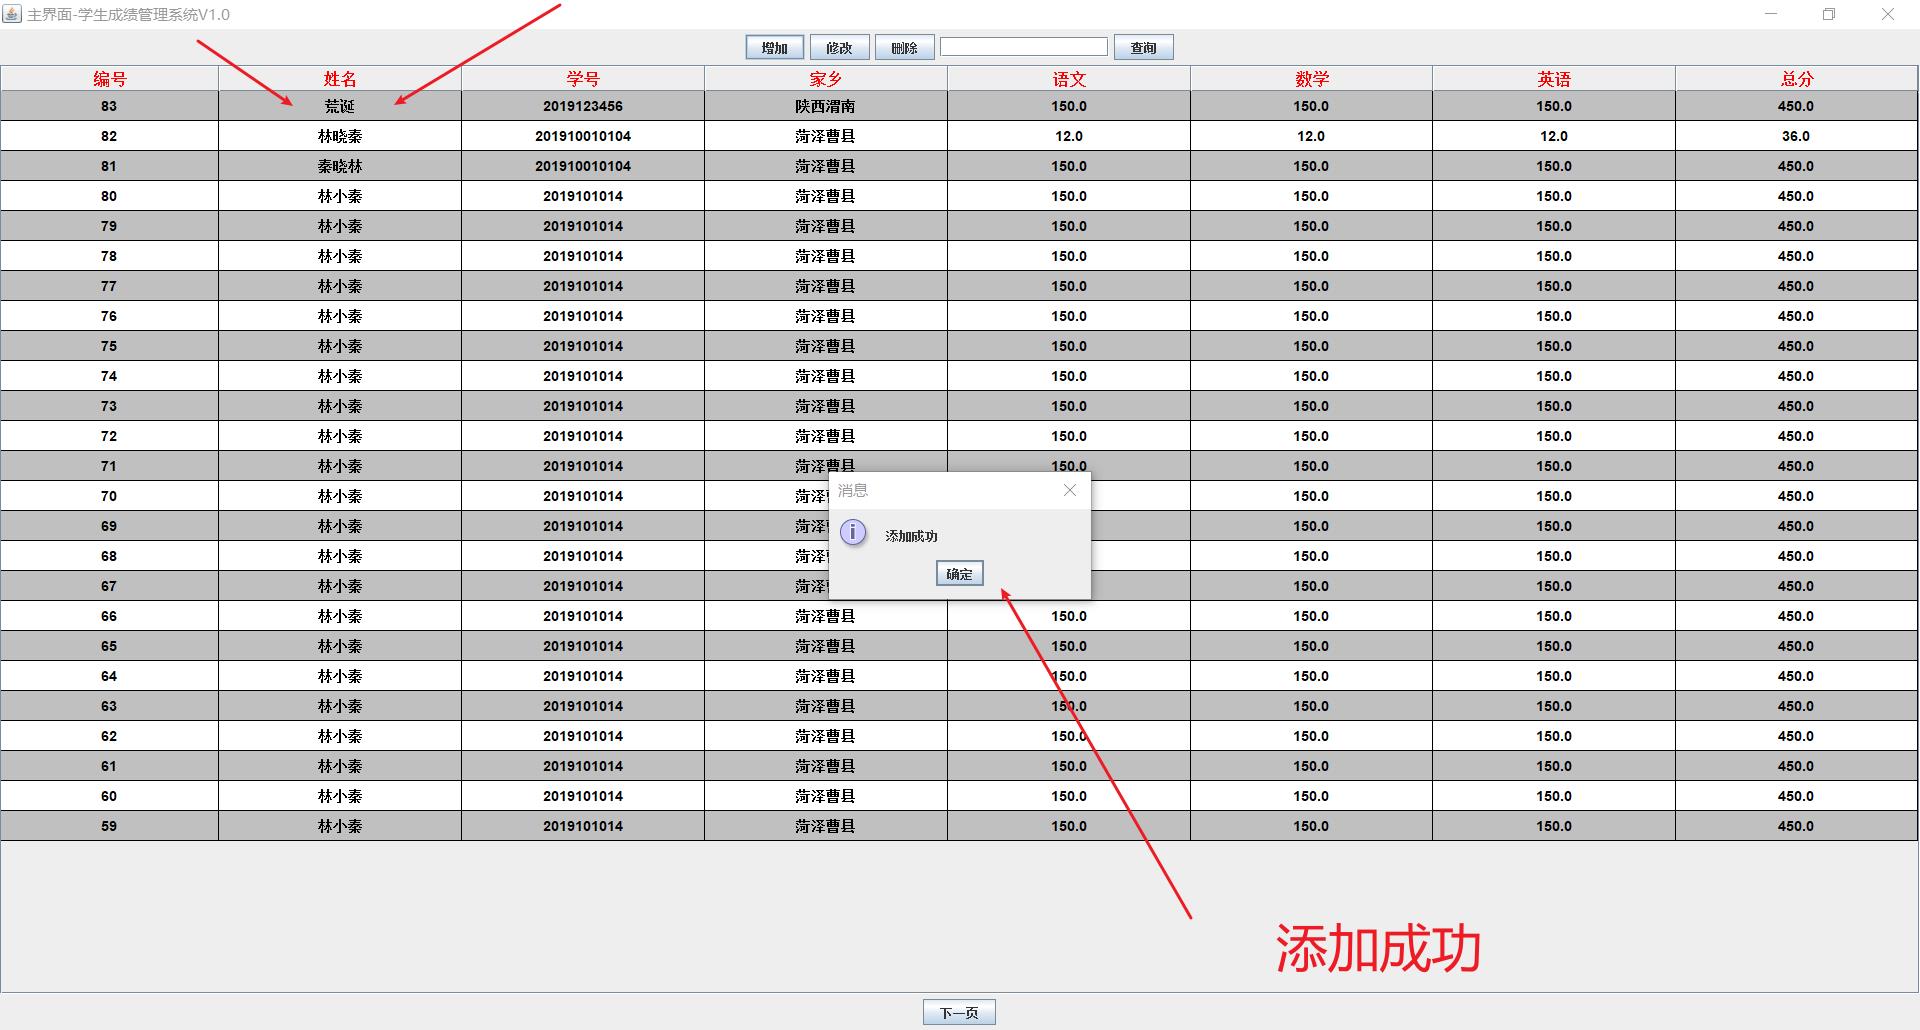The height and width of the screenshot is (1030, 1920).
Task: Click the 家乡 column header
Action: coord(825,79)
